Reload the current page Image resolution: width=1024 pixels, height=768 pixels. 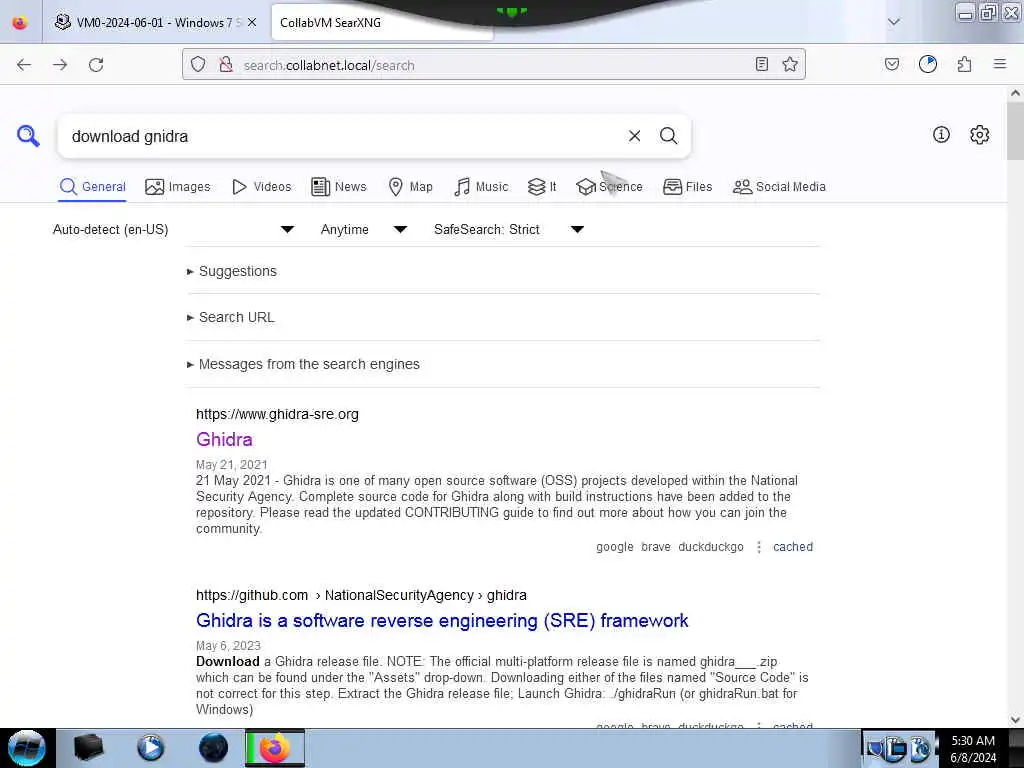(x=96, y=65)
